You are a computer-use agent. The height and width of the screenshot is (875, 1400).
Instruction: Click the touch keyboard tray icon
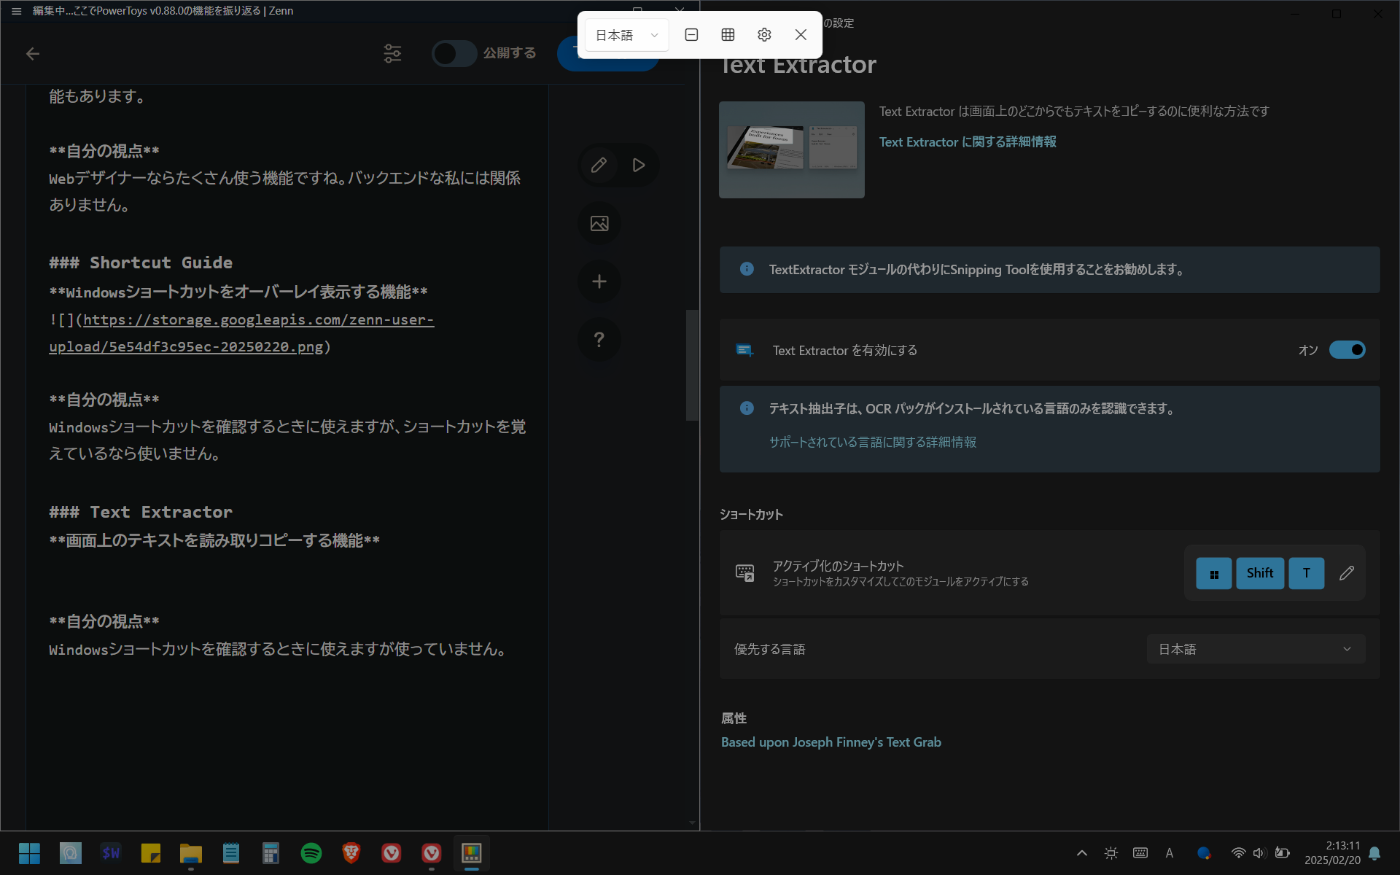pyautogui.click(x=1140, y=853)
